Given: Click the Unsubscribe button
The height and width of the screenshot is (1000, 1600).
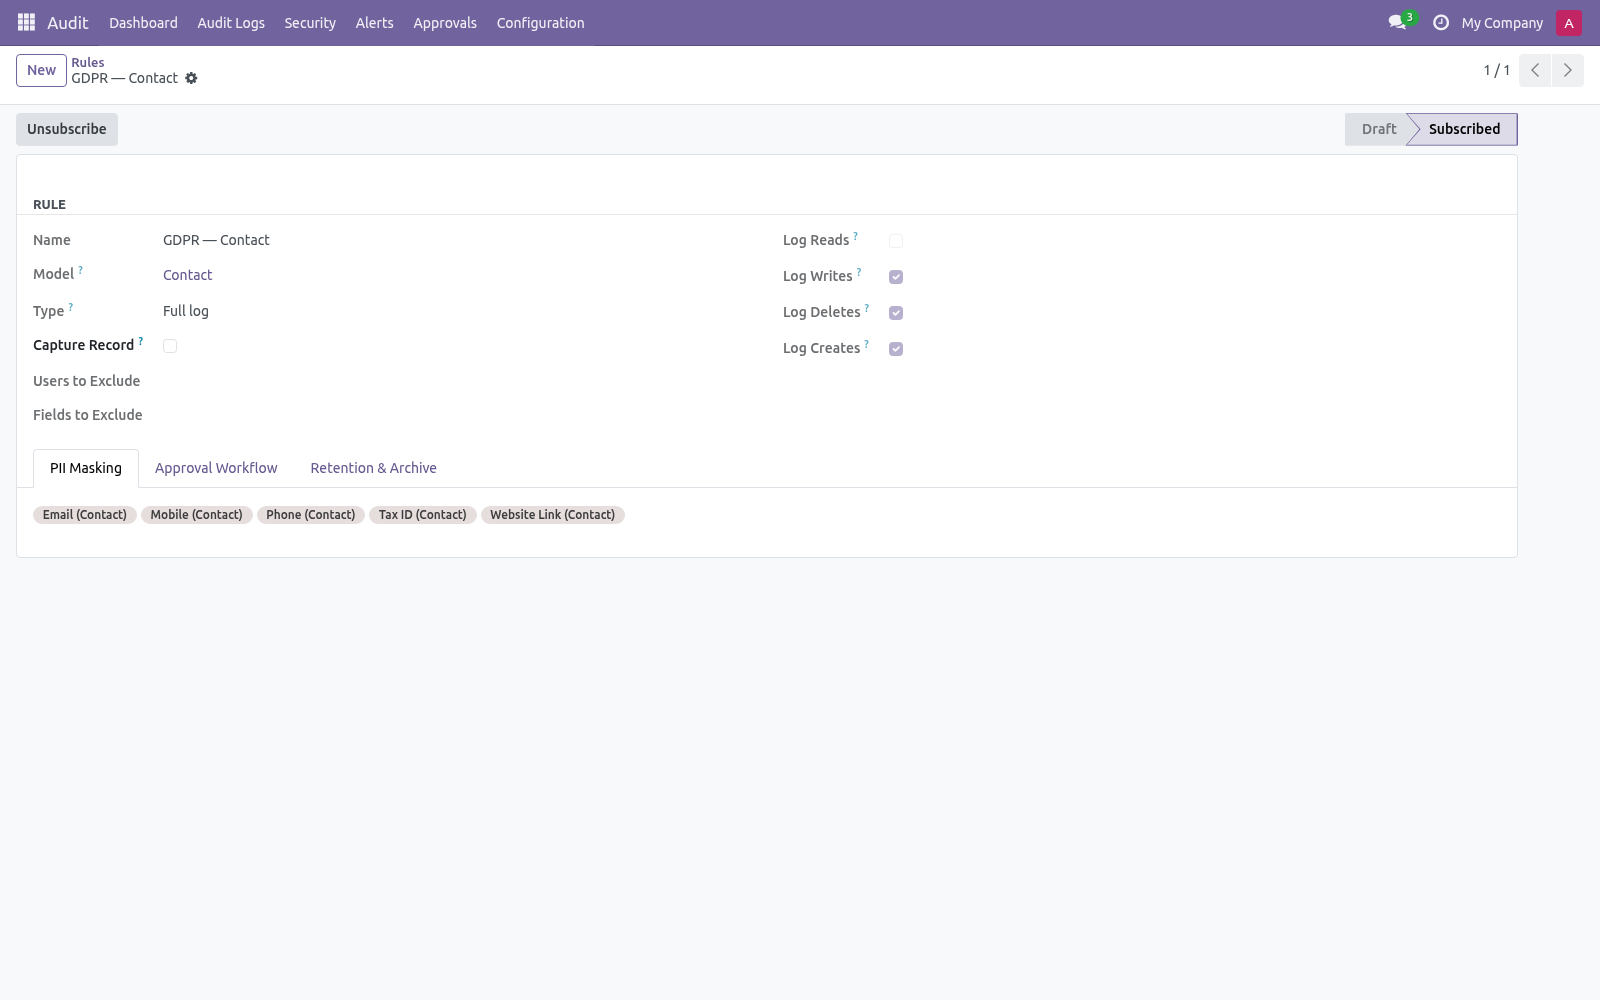Looking at the screenshot, I should (x=67, y=129).
